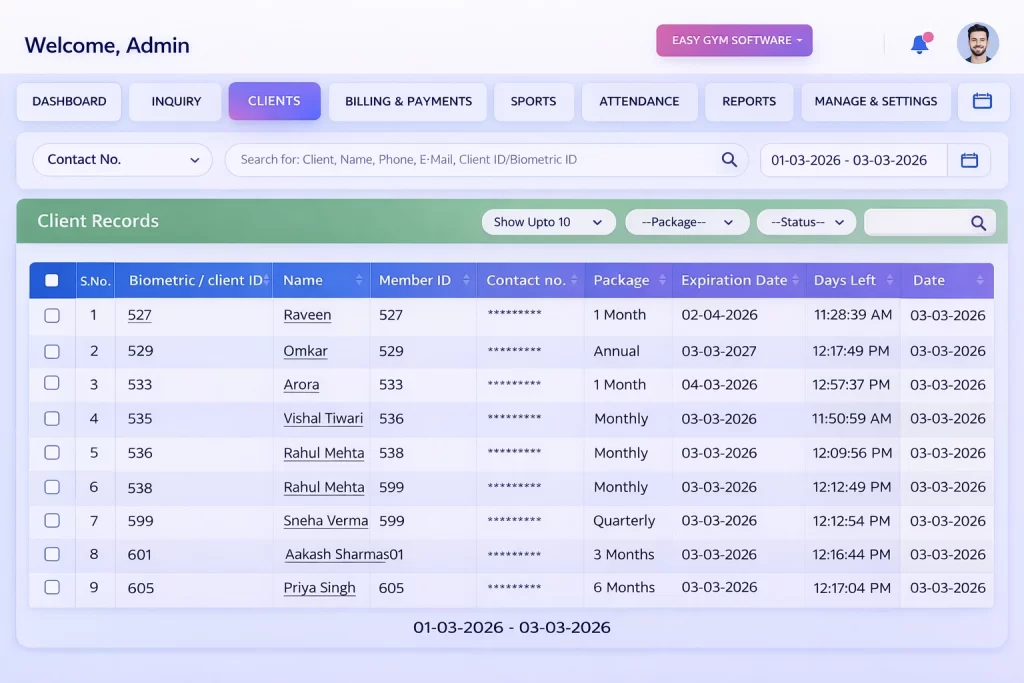Open client link Vishal Tiwari

click(x=323, y=418)
